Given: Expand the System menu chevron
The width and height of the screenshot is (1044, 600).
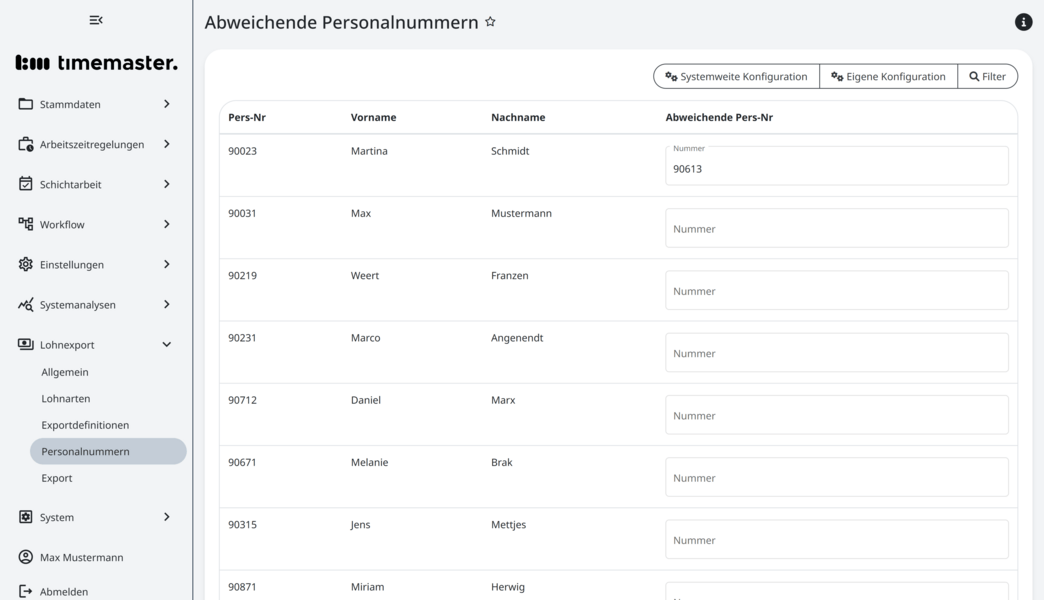Looking at the screenshot, I should [x=166, y=517].
